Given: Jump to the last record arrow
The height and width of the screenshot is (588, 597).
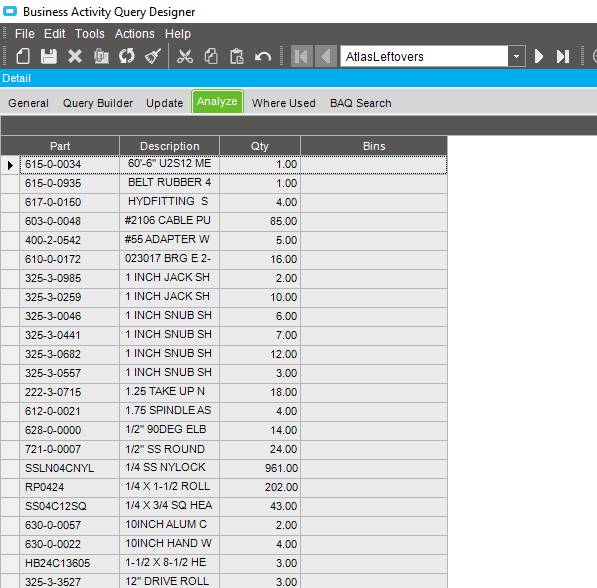Looking at the screenshot, I should (x=563, y=57).
